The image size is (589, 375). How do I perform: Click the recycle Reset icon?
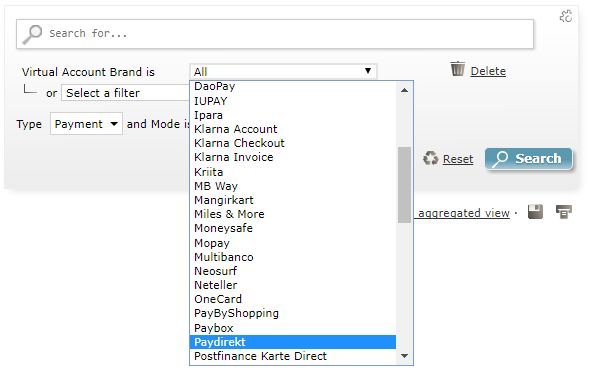click(430, 158)
